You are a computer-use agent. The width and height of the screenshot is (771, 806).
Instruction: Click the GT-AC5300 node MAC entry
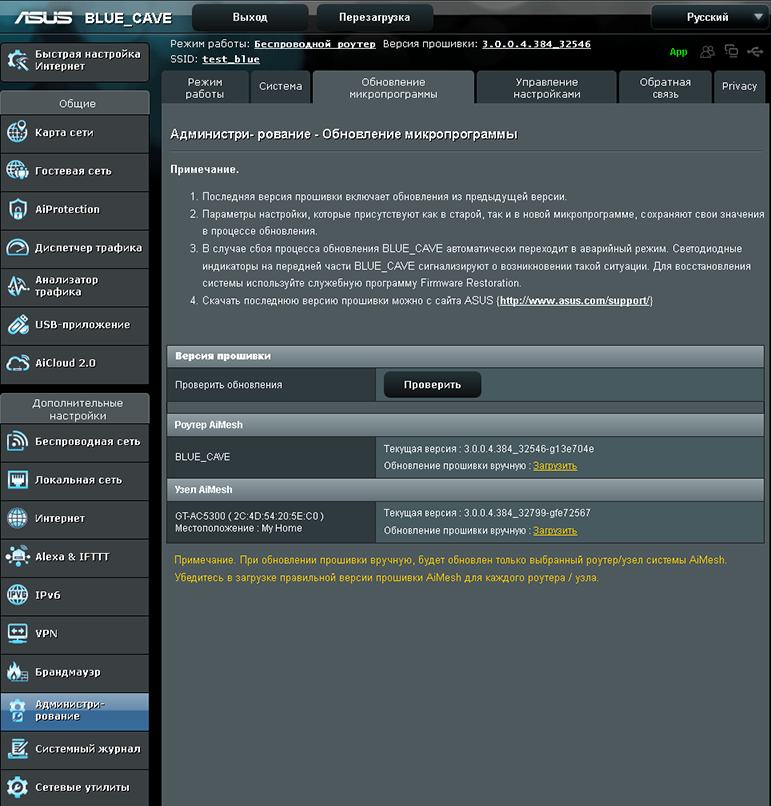click(249, 516)
